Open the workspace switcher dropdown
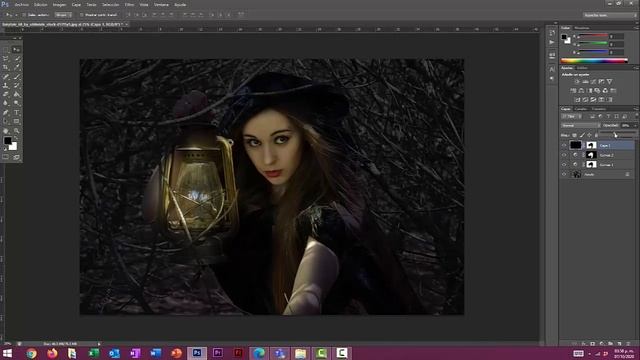640x360 pixels. click(610, 15)
